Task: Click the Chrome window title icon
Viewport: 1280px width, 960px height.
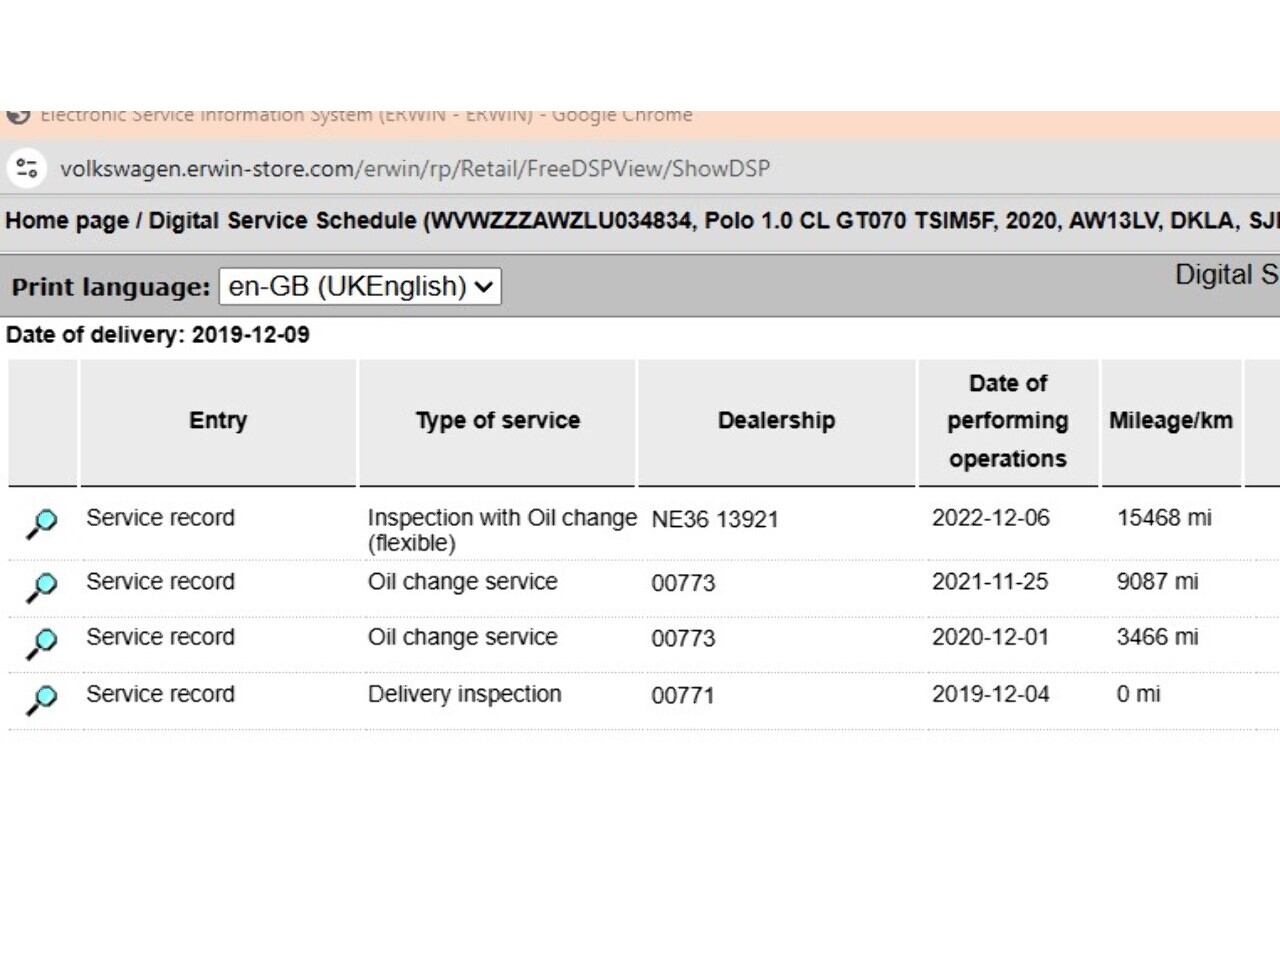Action: [x=18, y=115]
